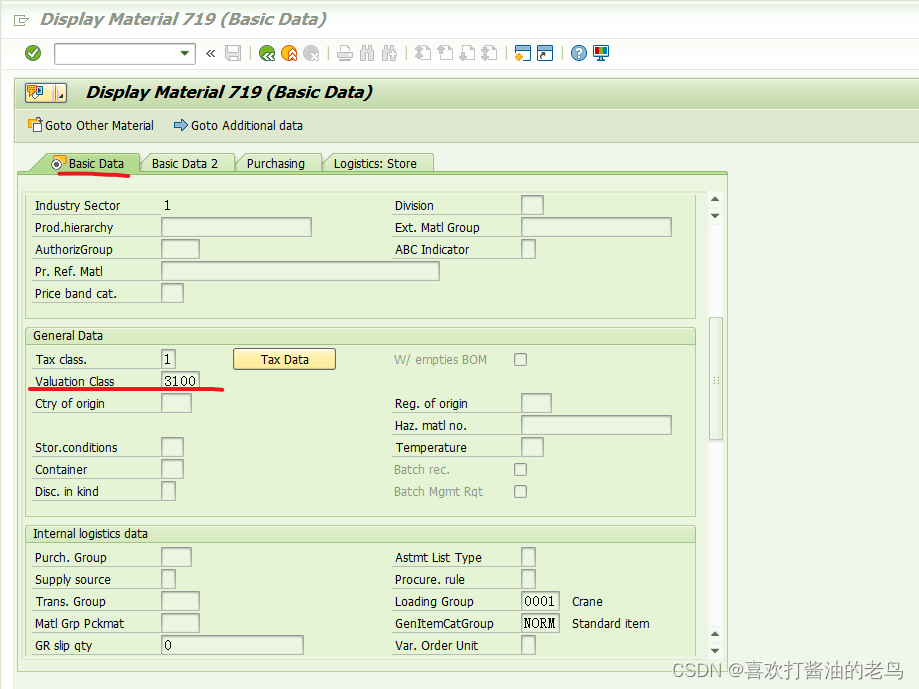Click the GenItemCatGroup field showing NORM
Image resolution: width=919 pixels, height=689 pixels.
(540, 623)
